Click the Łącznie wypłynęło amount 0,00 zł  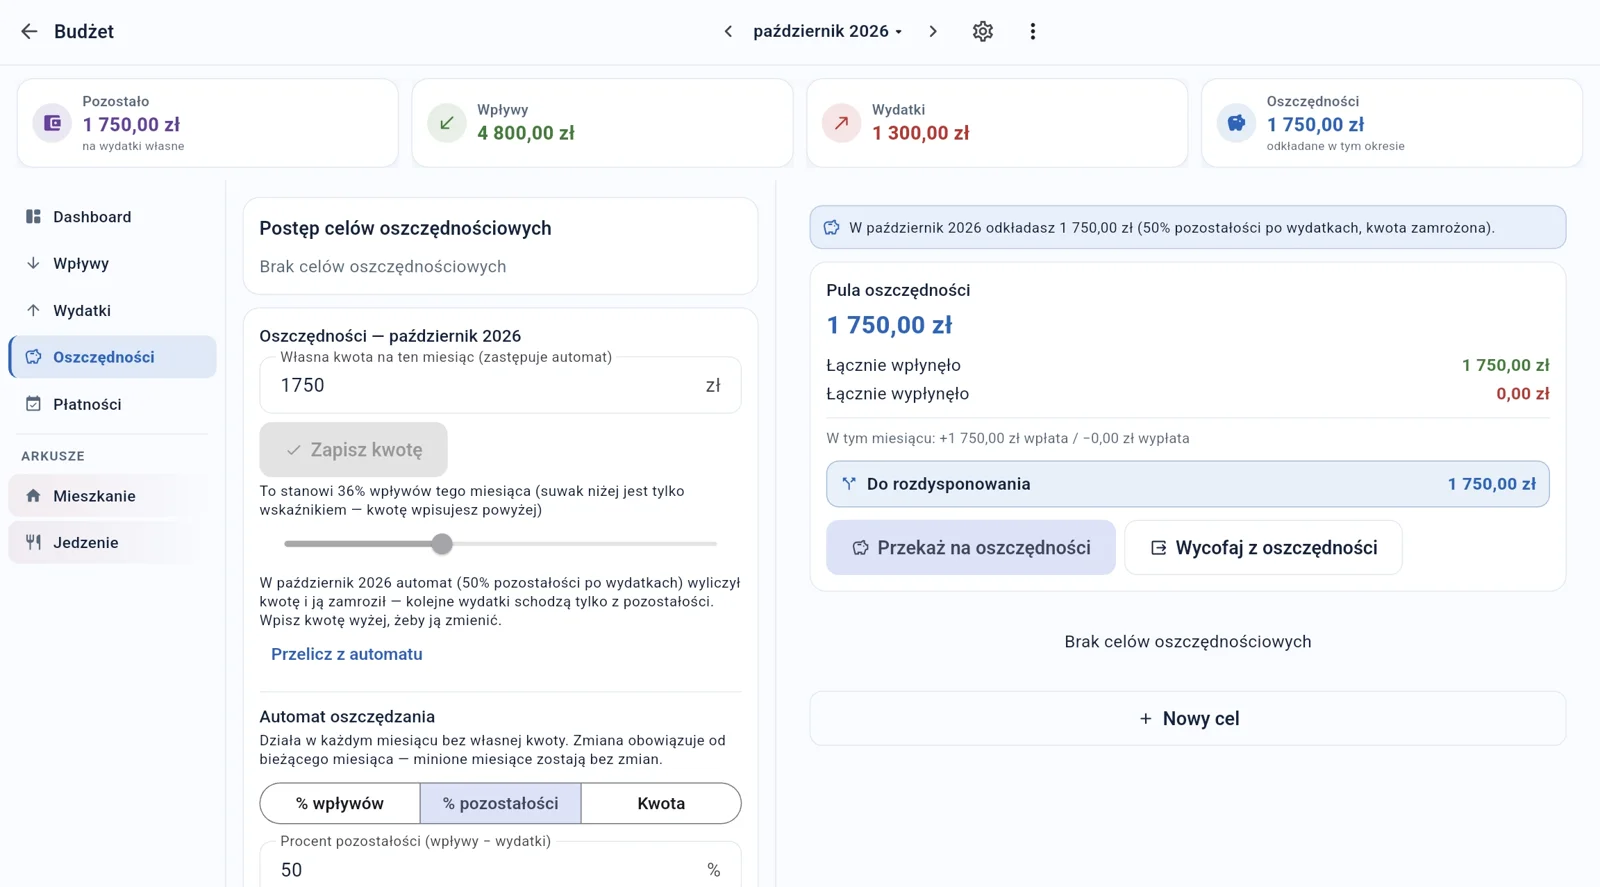click(1522, 394)
